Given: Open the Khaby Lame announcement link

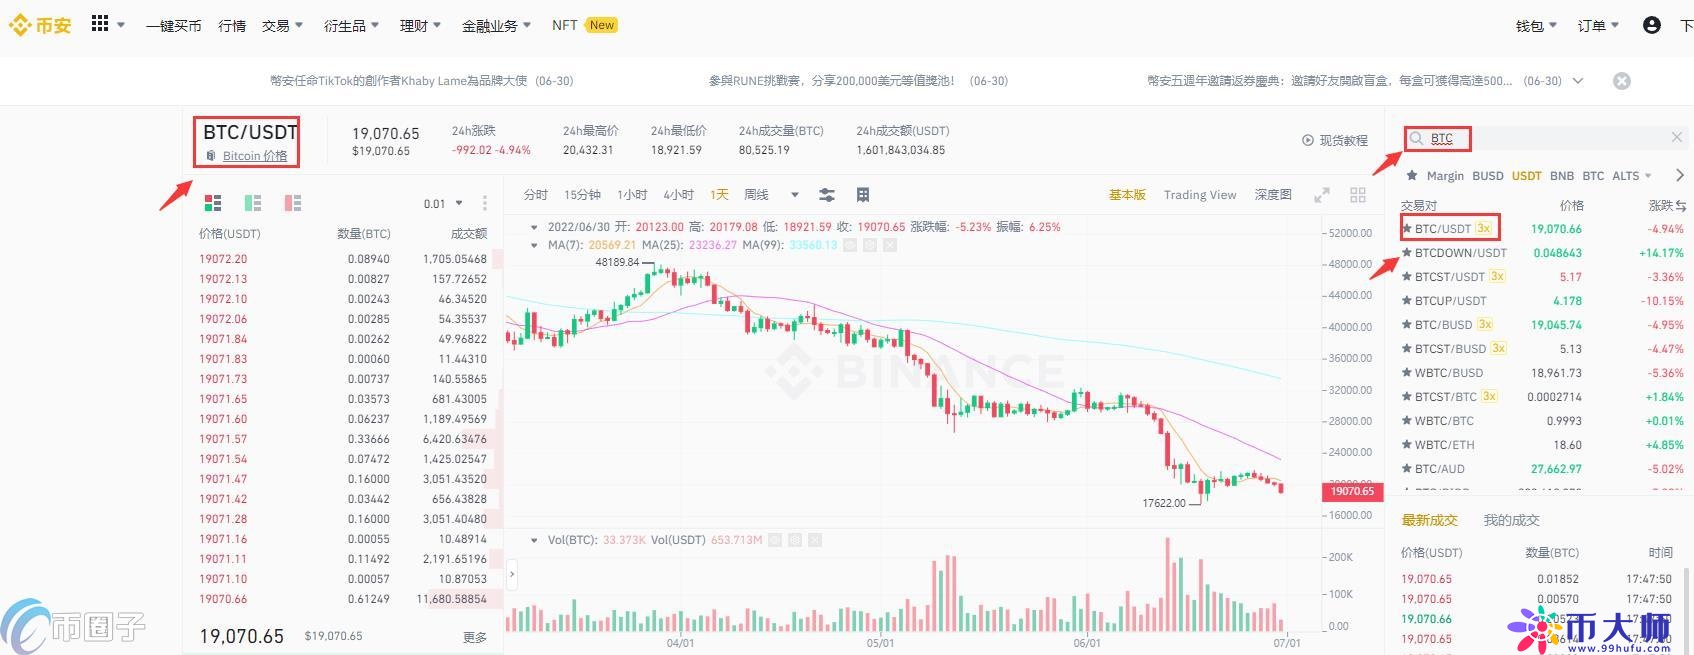Looking at the screenshot, I should coord(422,81).
